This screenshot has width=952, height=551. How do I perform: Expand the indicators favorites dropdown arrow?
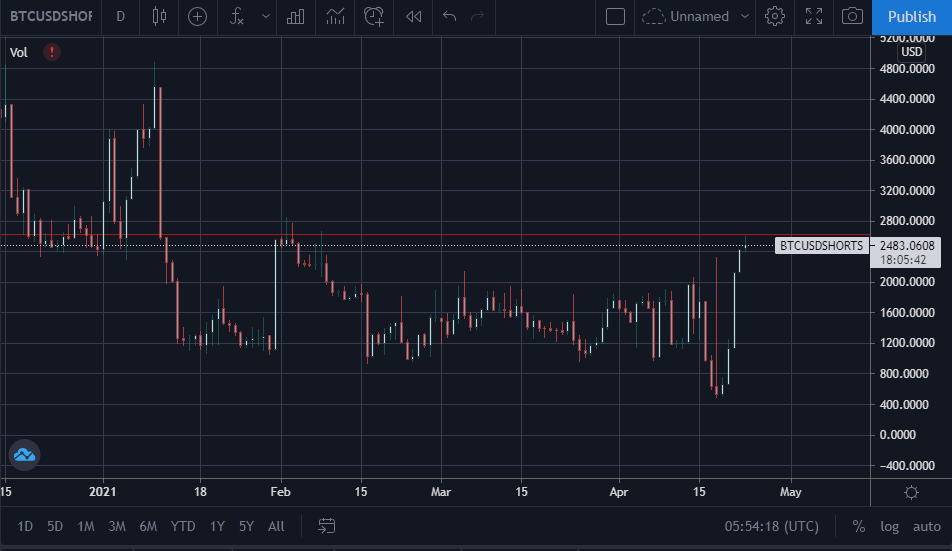[x=265, y=16]
